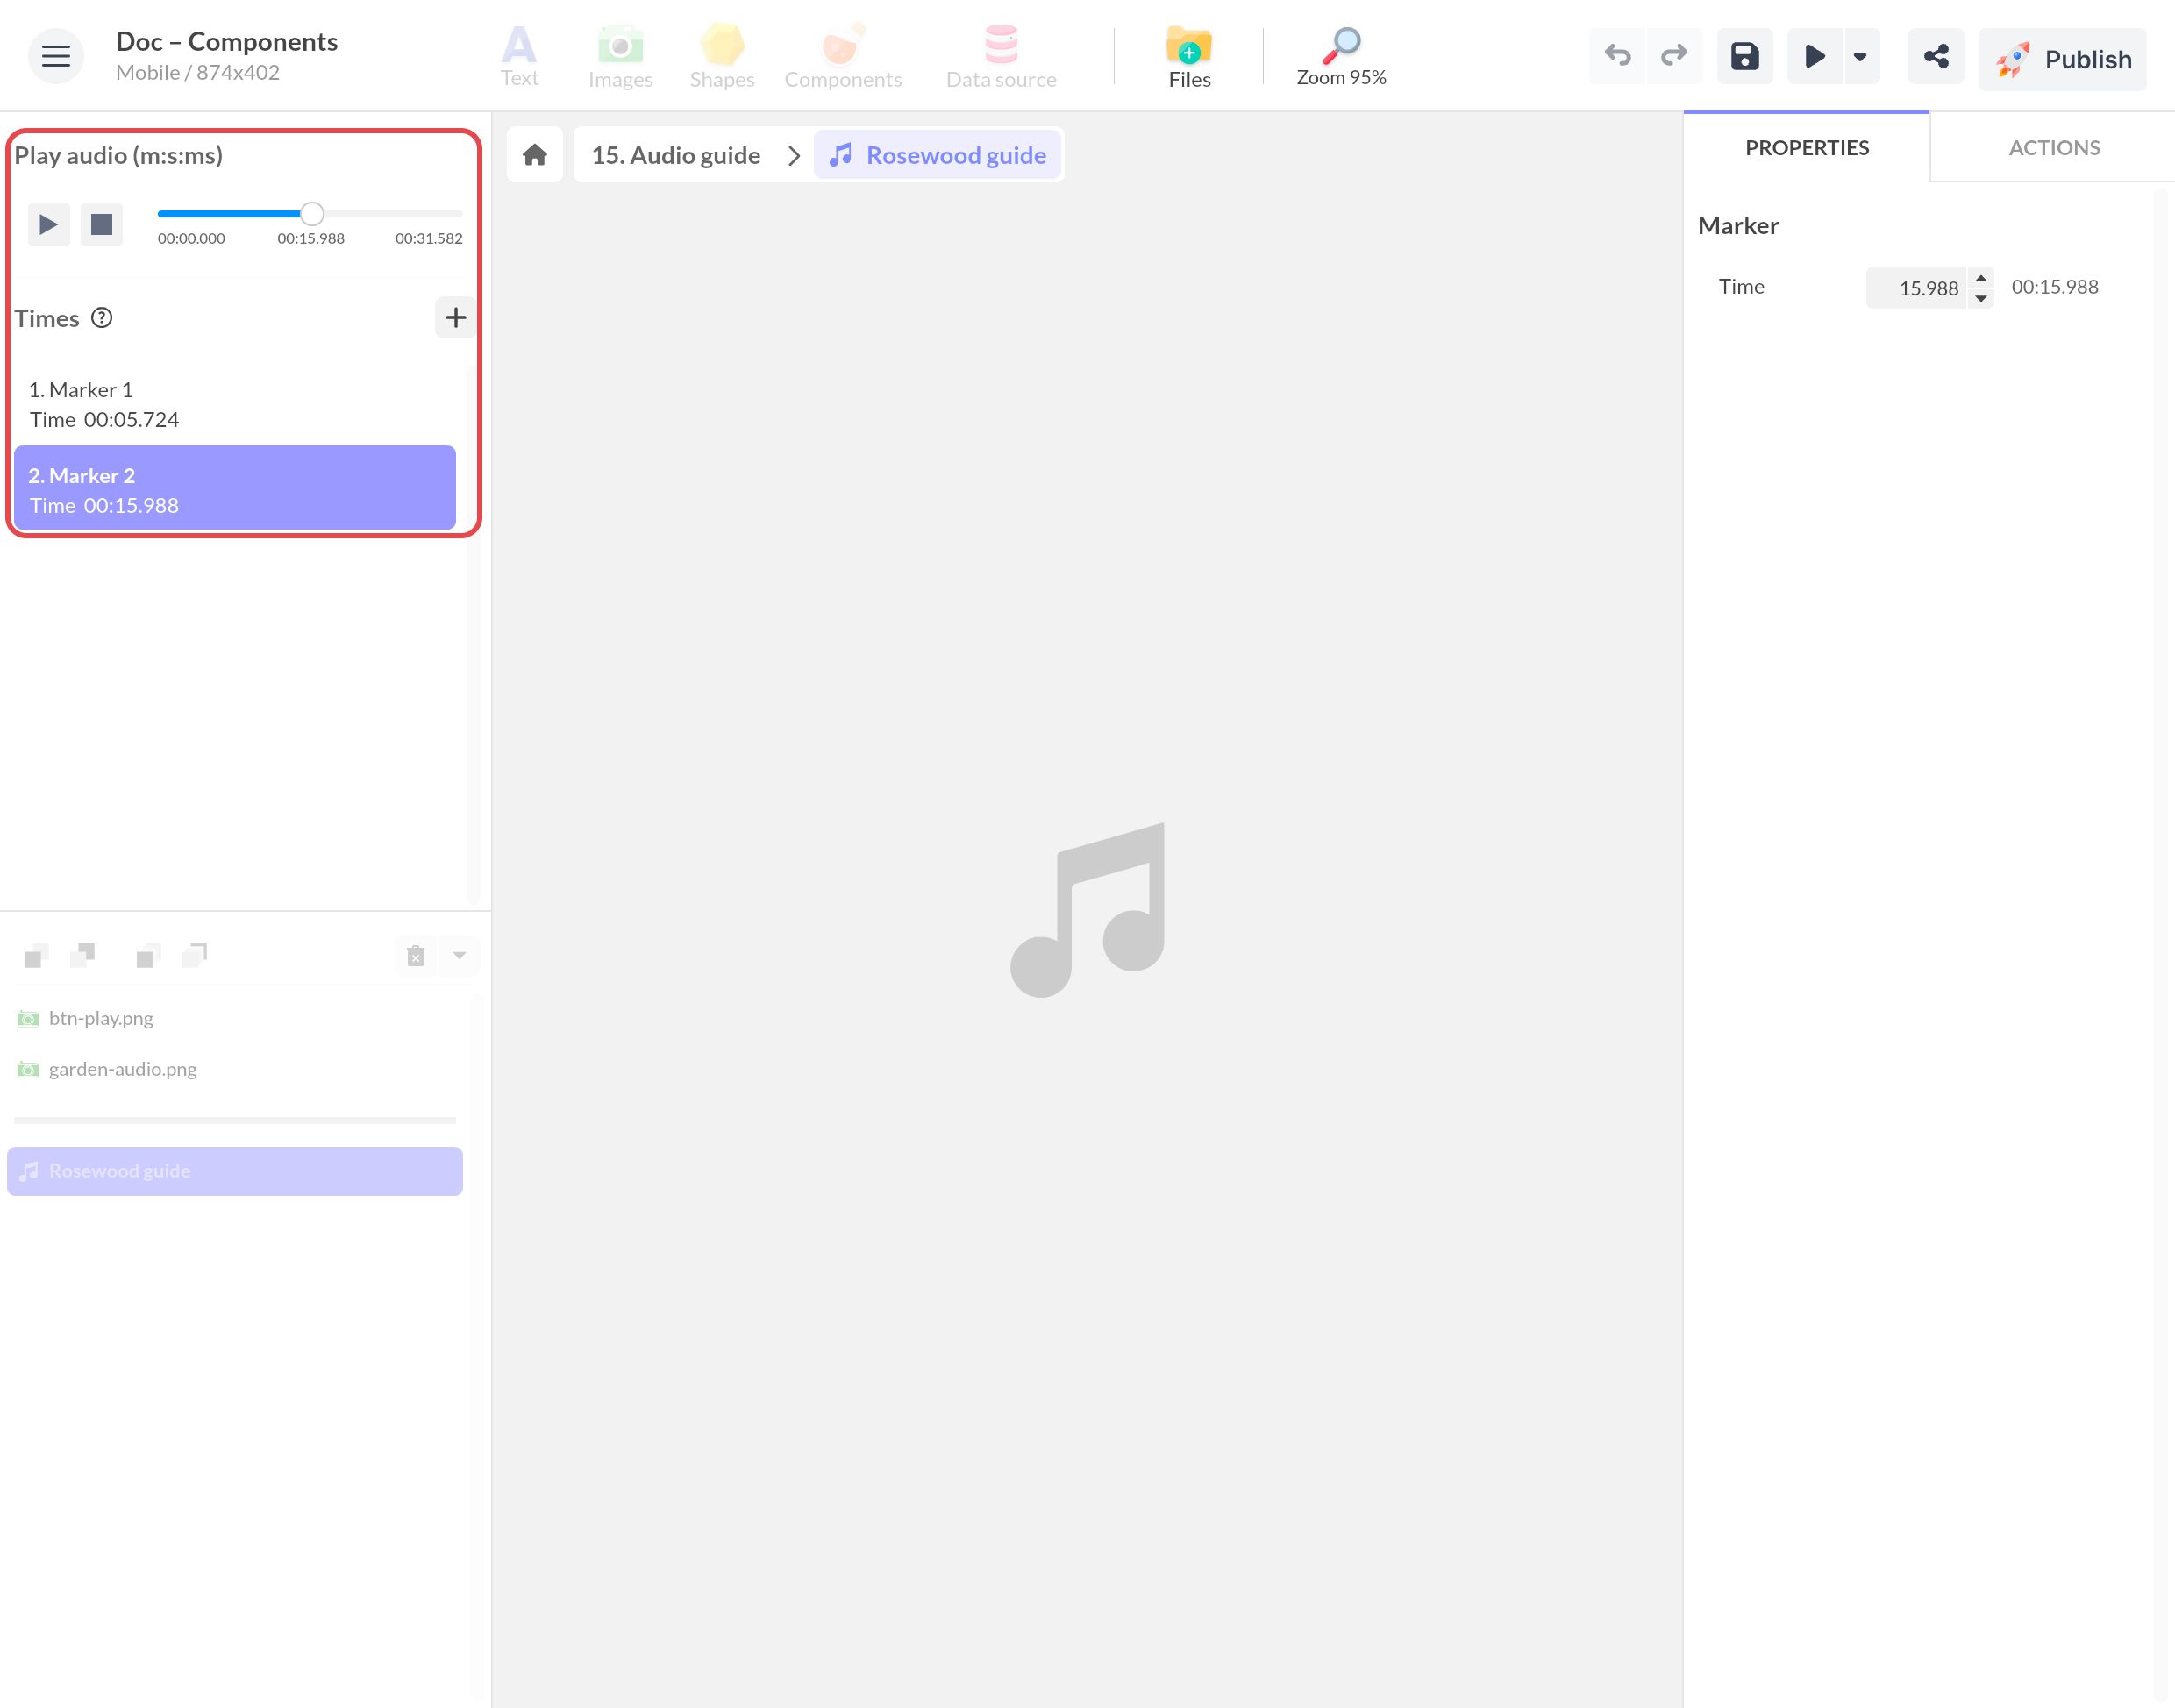Select the Rosewood guide layer
The width and height of the screenshot is (2175, 1708).
pyautogui.click(x=235, y=1171)
